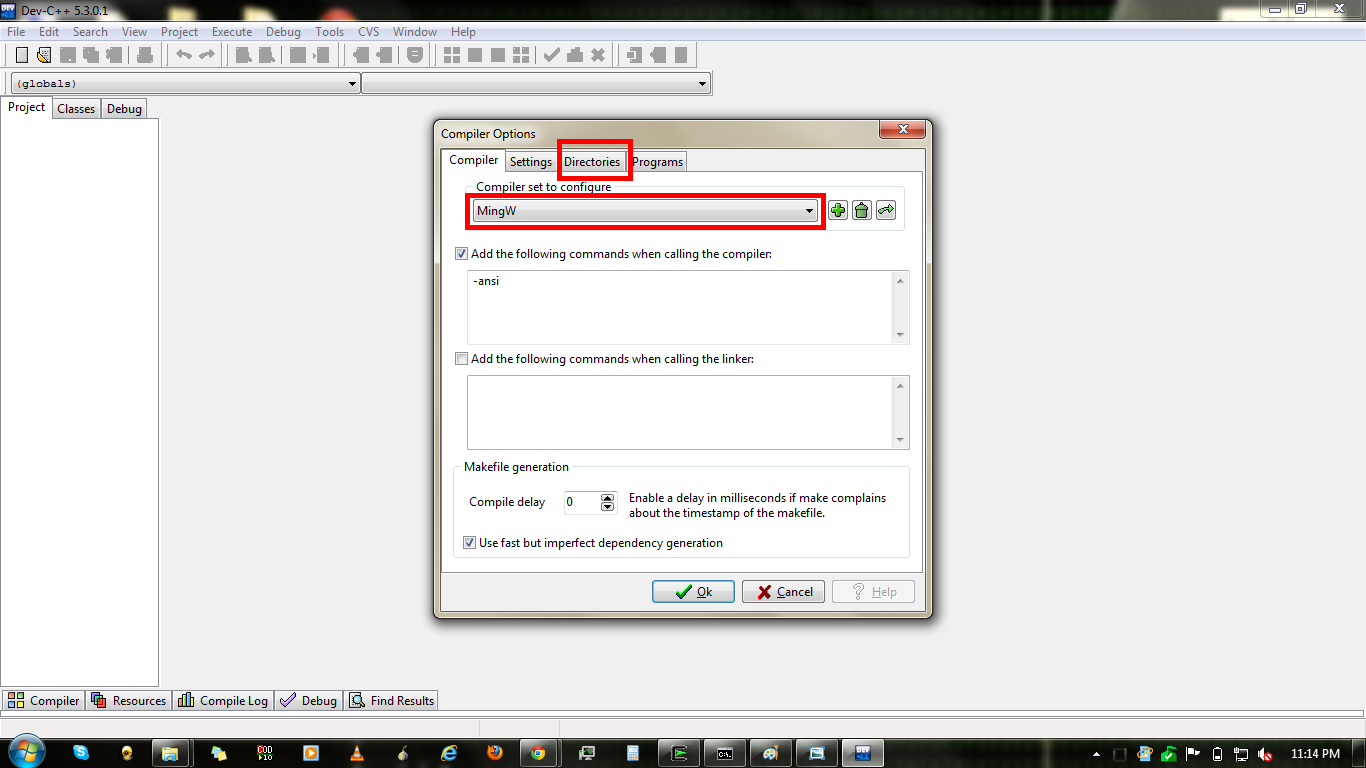Open the Command Prompt taskbar icon
This screenshot has height=768, width=1366.
click(726, 753)
